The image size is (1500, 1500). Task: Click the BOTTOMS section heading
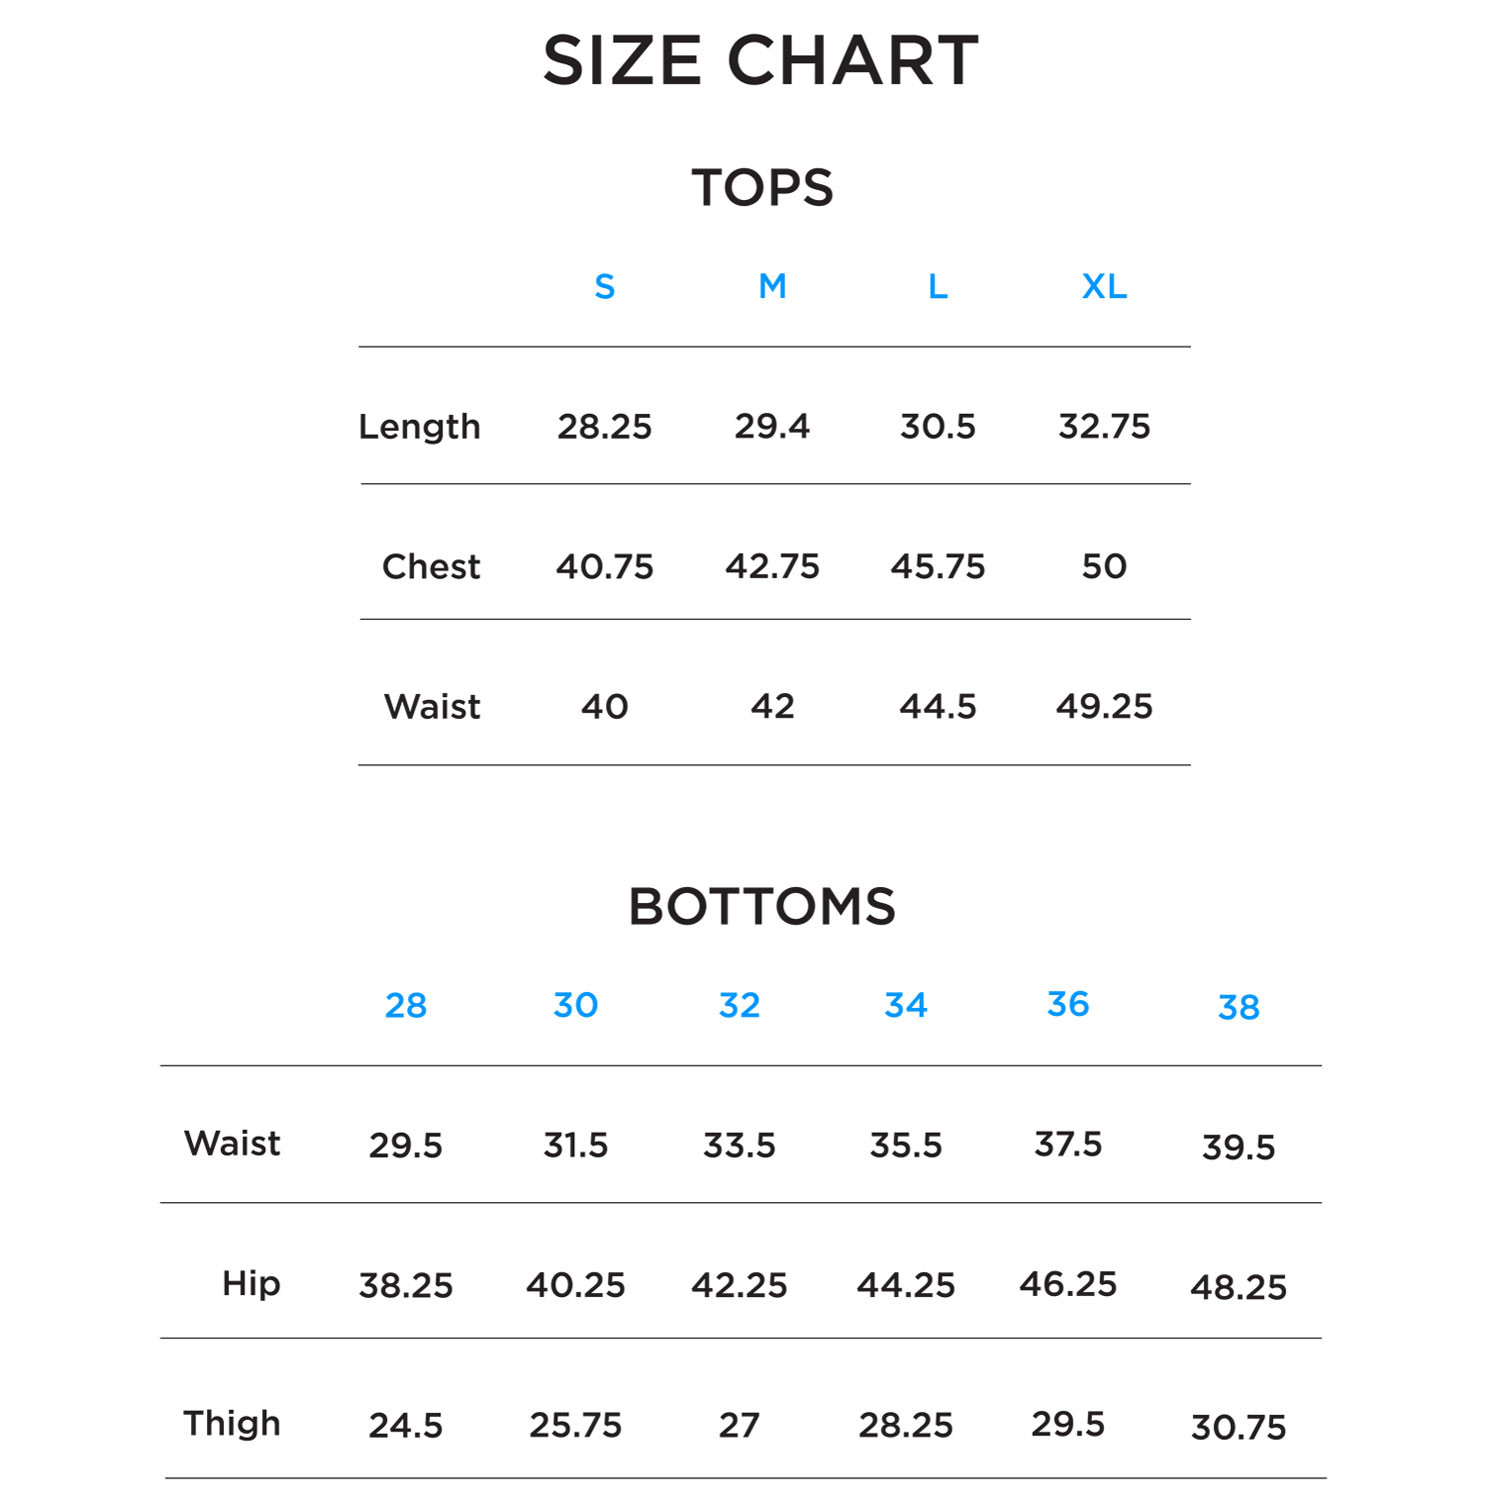[x=762, y=907]
